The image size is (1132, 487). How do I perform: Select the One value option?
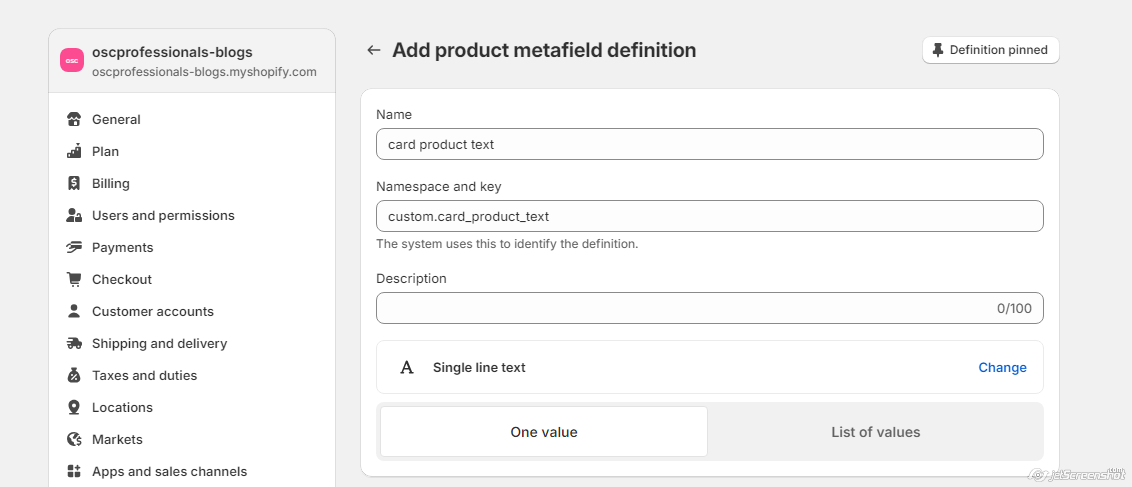(x=544, y=432)
